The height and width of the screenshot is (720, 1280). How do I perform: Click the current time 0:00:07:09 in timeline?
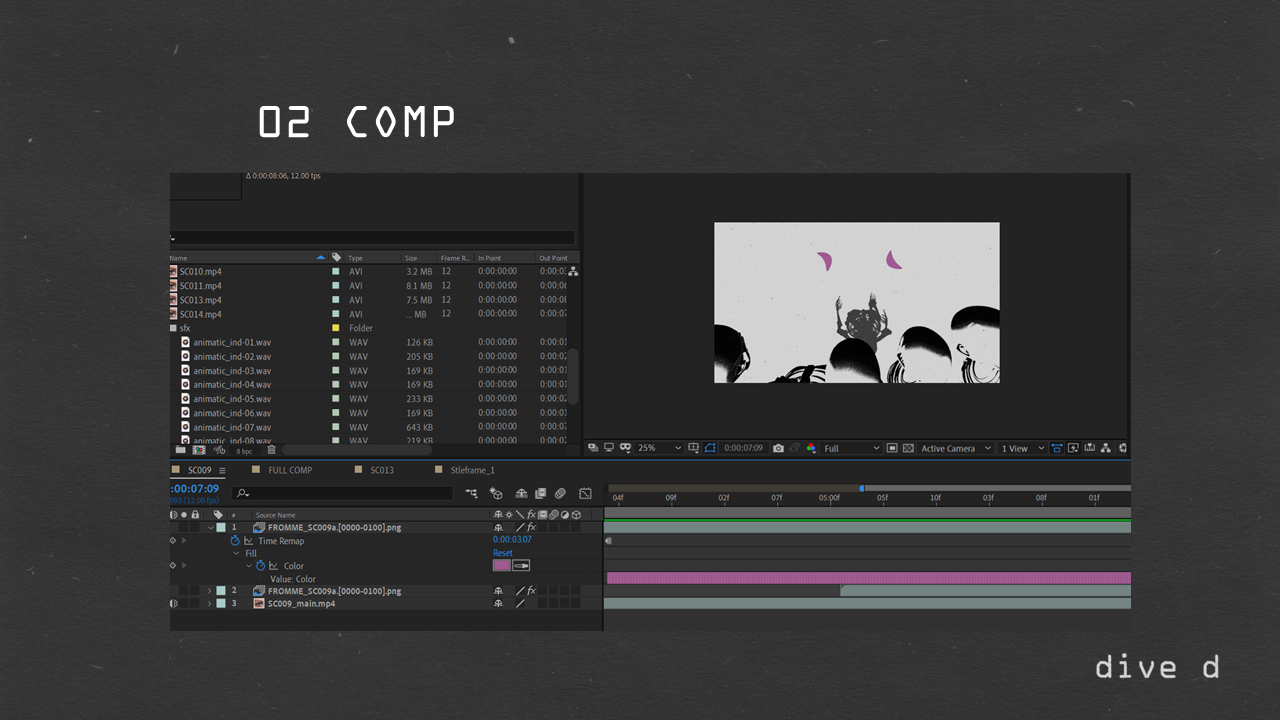(194, 489)
